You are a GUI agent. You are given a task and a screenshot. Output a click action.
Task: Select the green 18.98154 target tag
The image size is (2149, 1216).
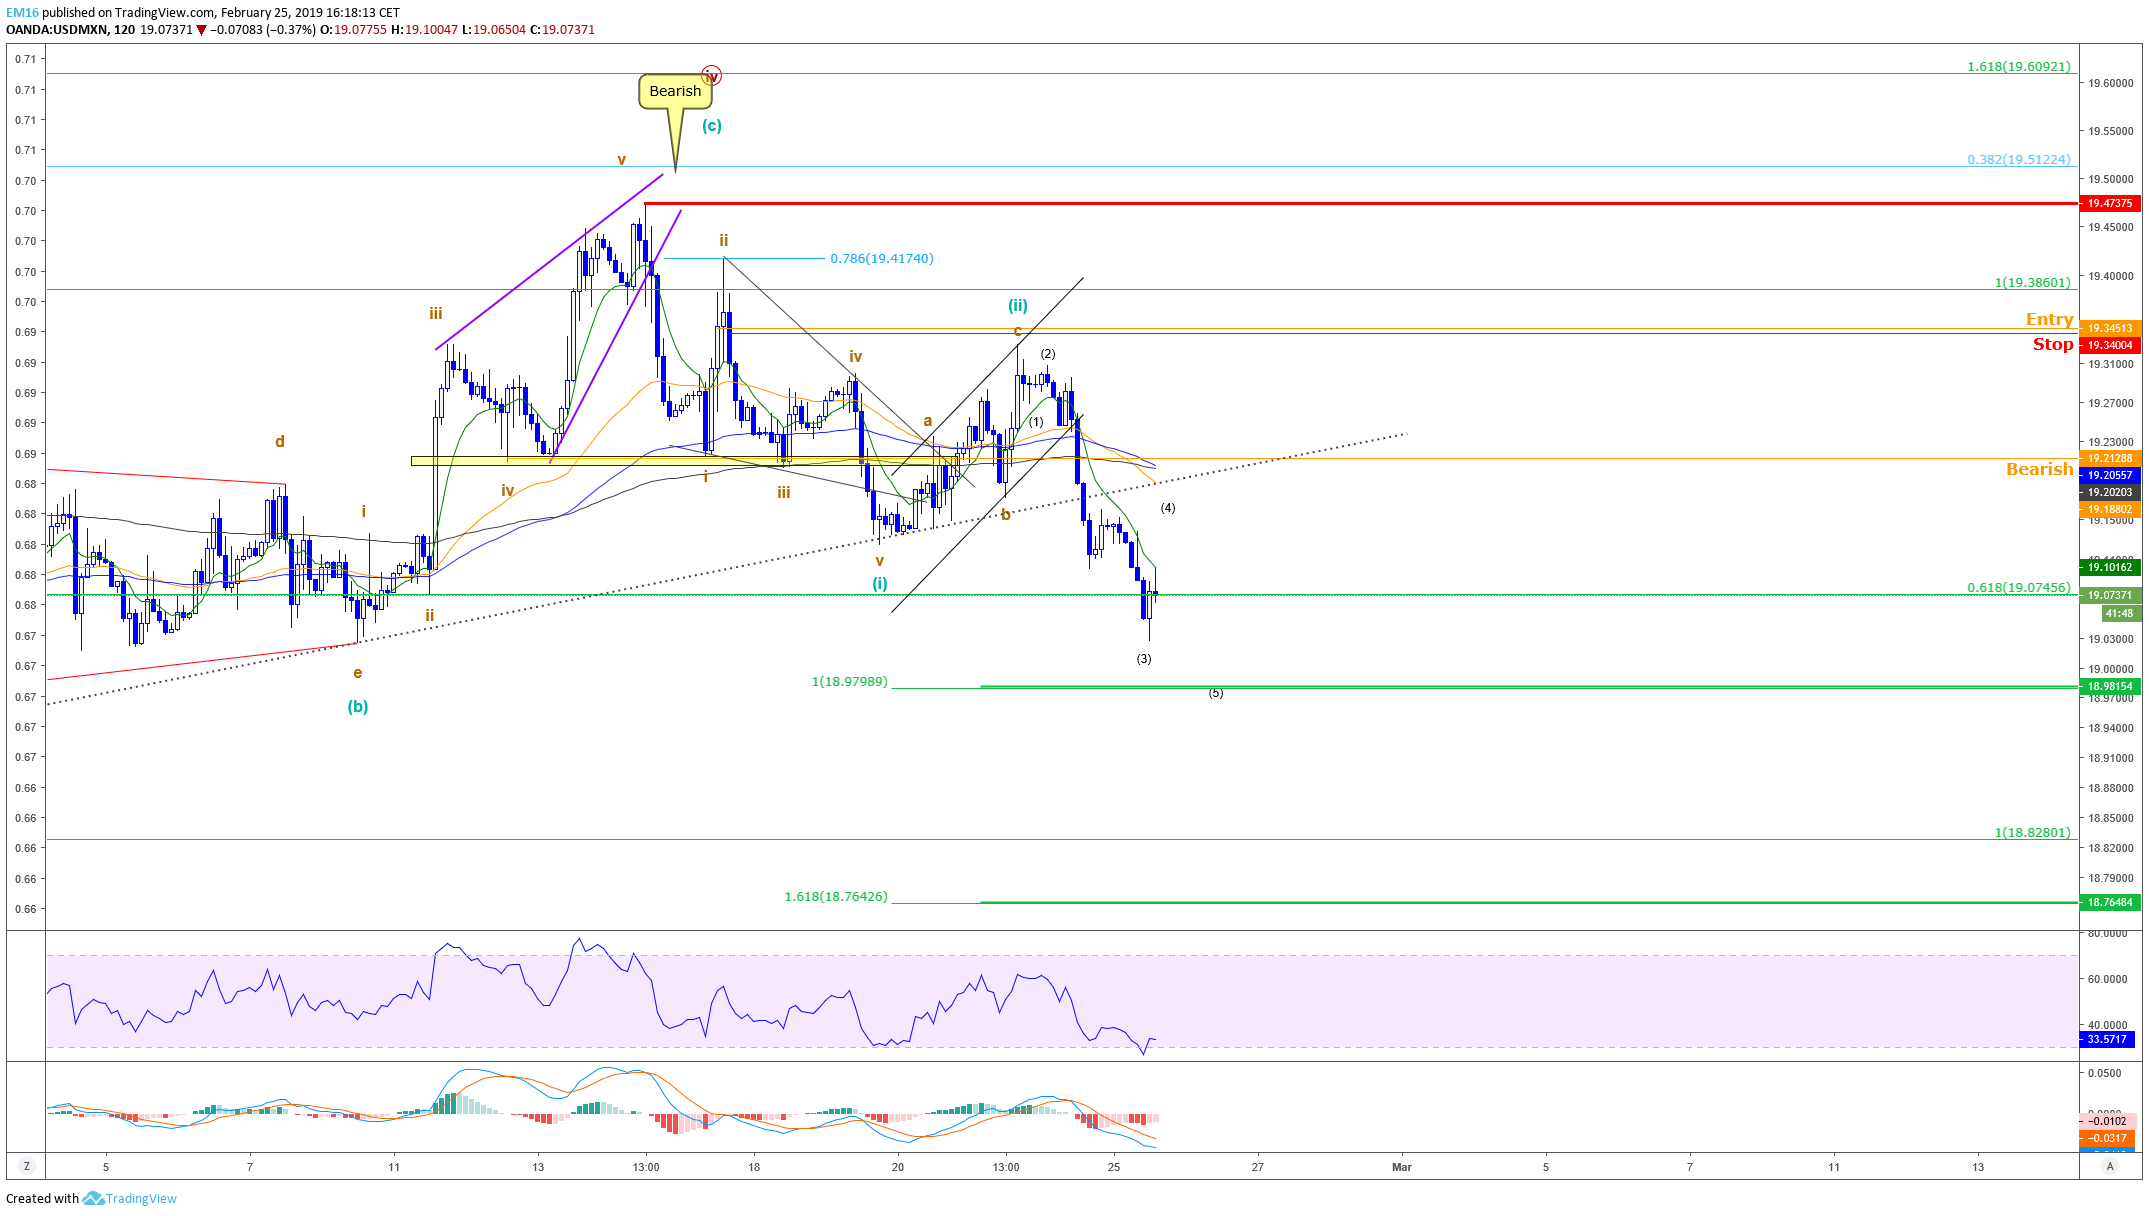[2110, 686]
